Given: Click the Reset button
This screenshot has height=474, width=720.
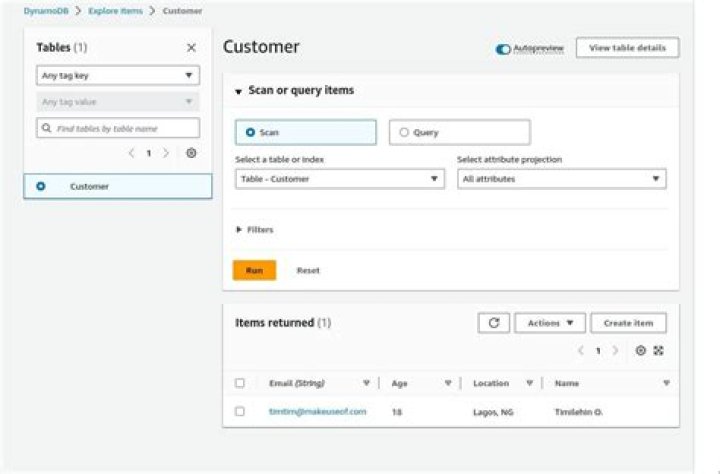Looking at the screenshot, I should (x=308, y=271).
